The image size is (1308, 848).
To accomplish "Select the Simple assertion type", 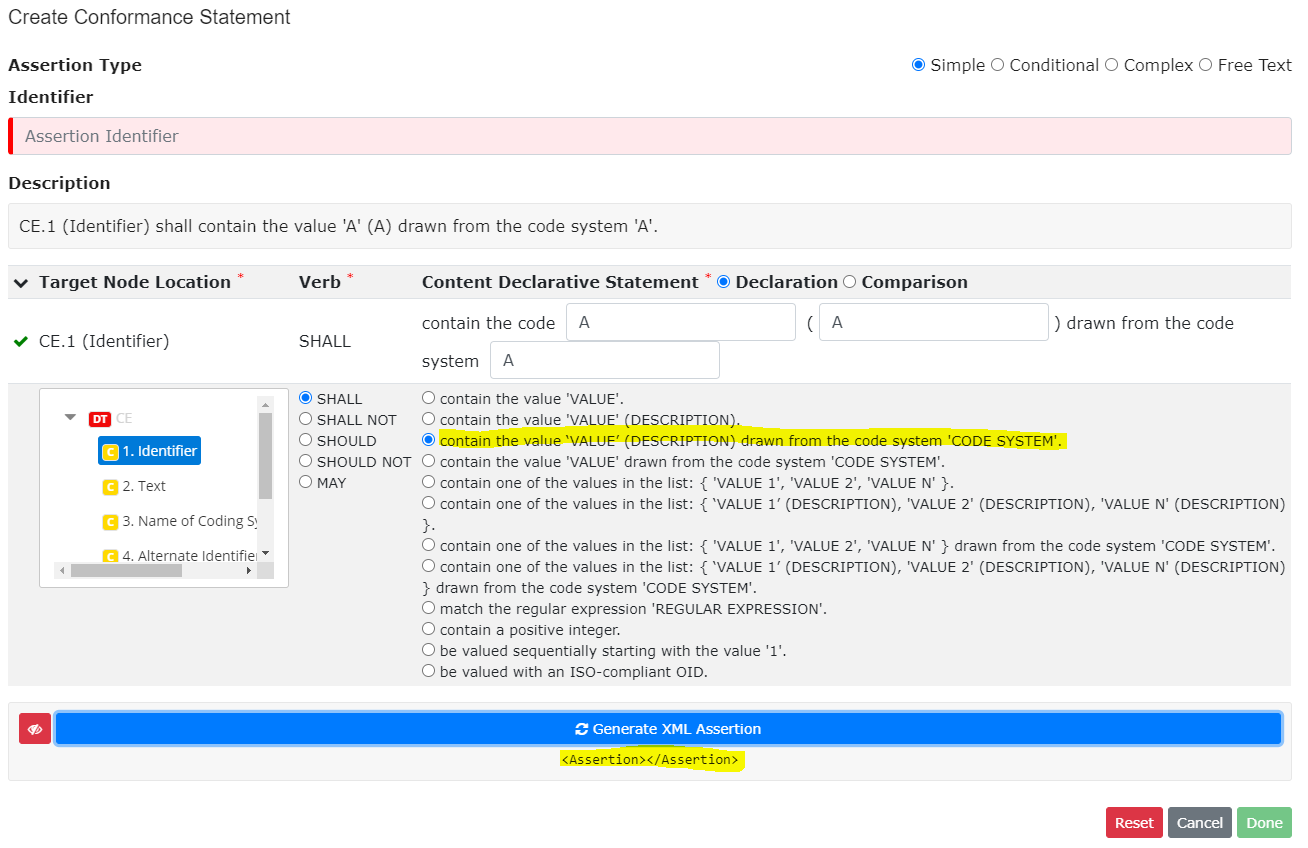I will (x=918, y=65).
